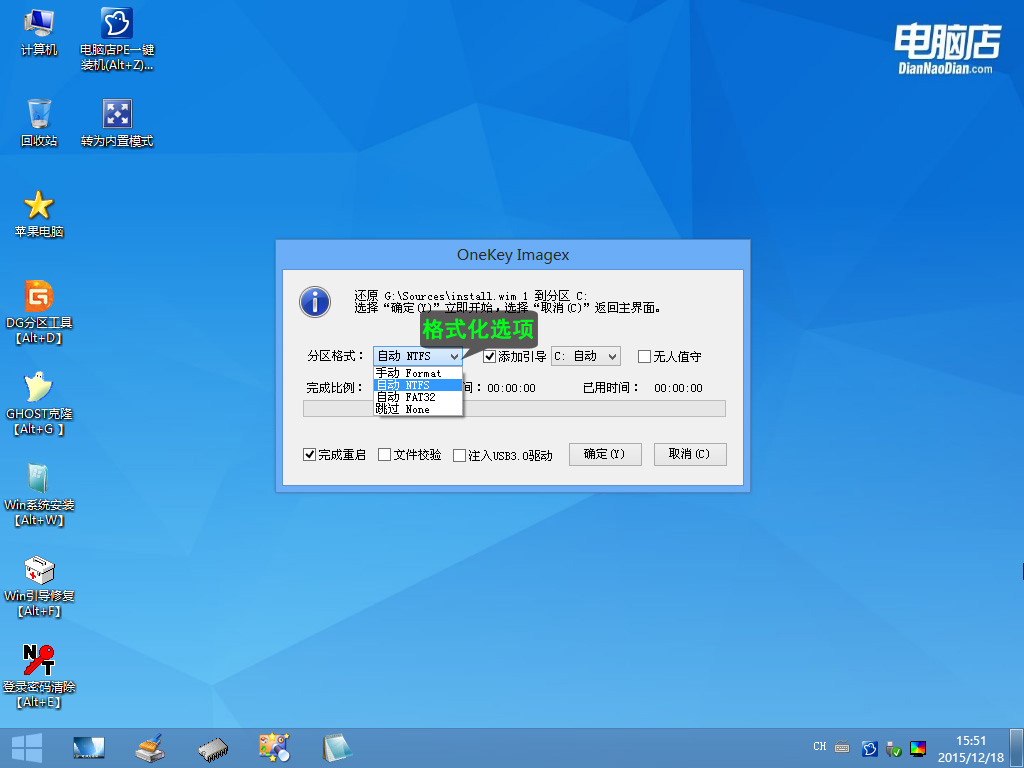
Task: Open the C: 自动 boot drive dropdown
Action: (x=585, y=355)
